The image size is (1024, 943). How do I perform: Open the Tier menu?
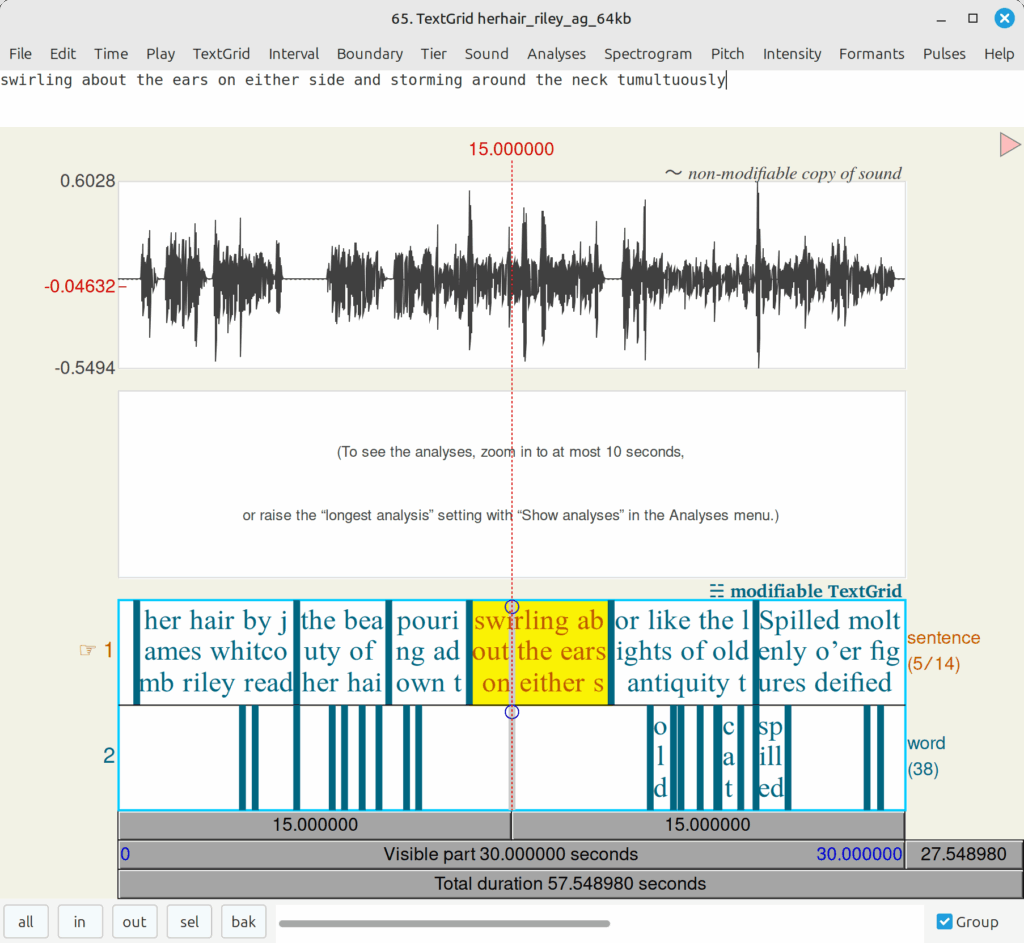433,54
